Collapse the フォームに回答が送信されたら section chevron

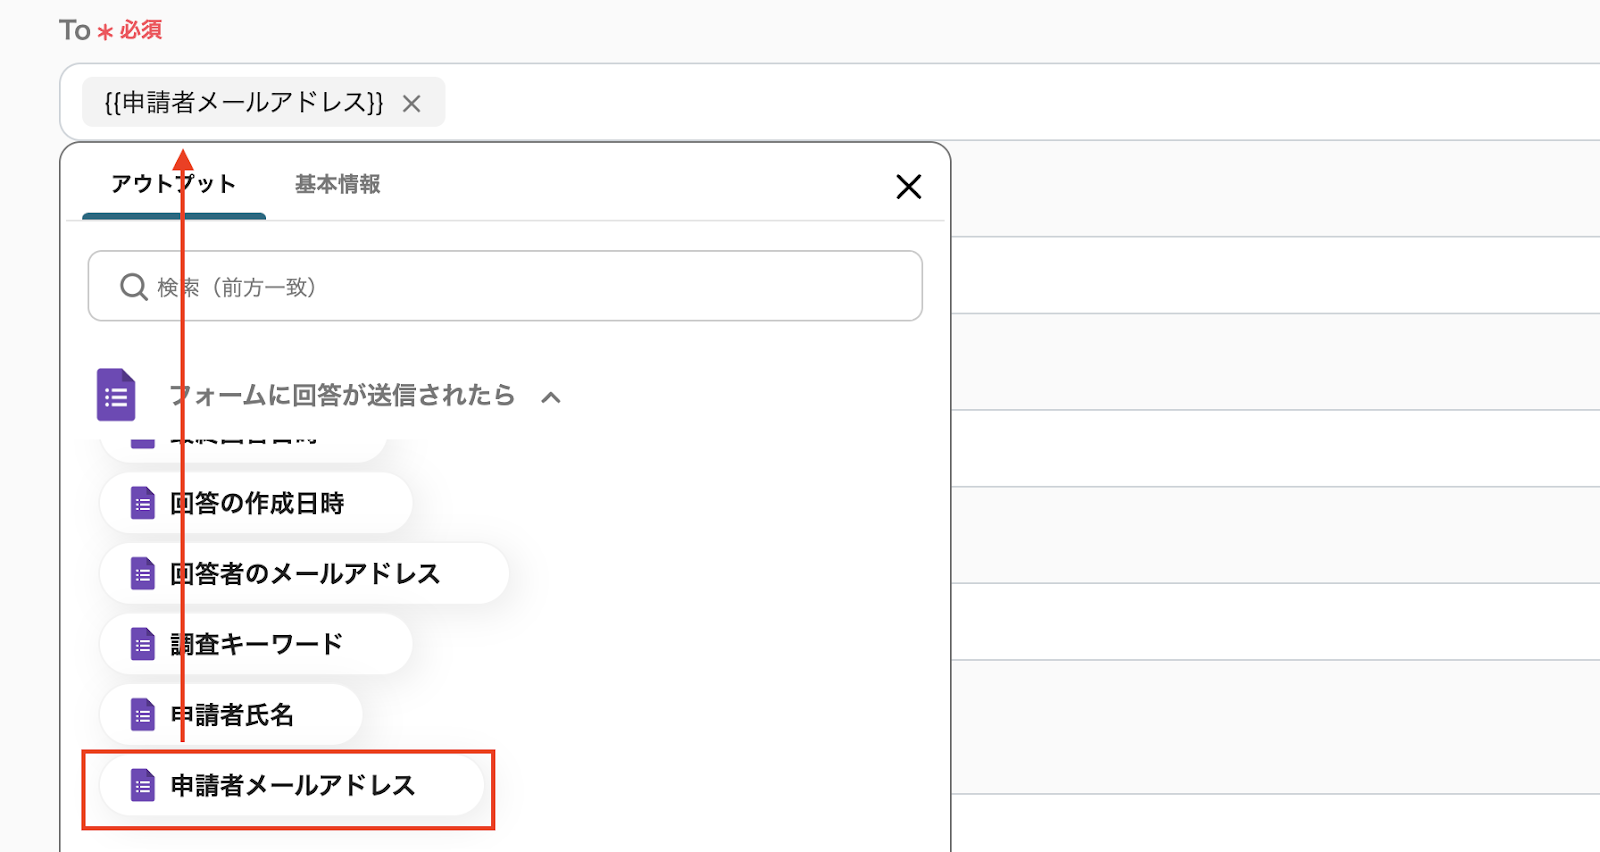551,397
